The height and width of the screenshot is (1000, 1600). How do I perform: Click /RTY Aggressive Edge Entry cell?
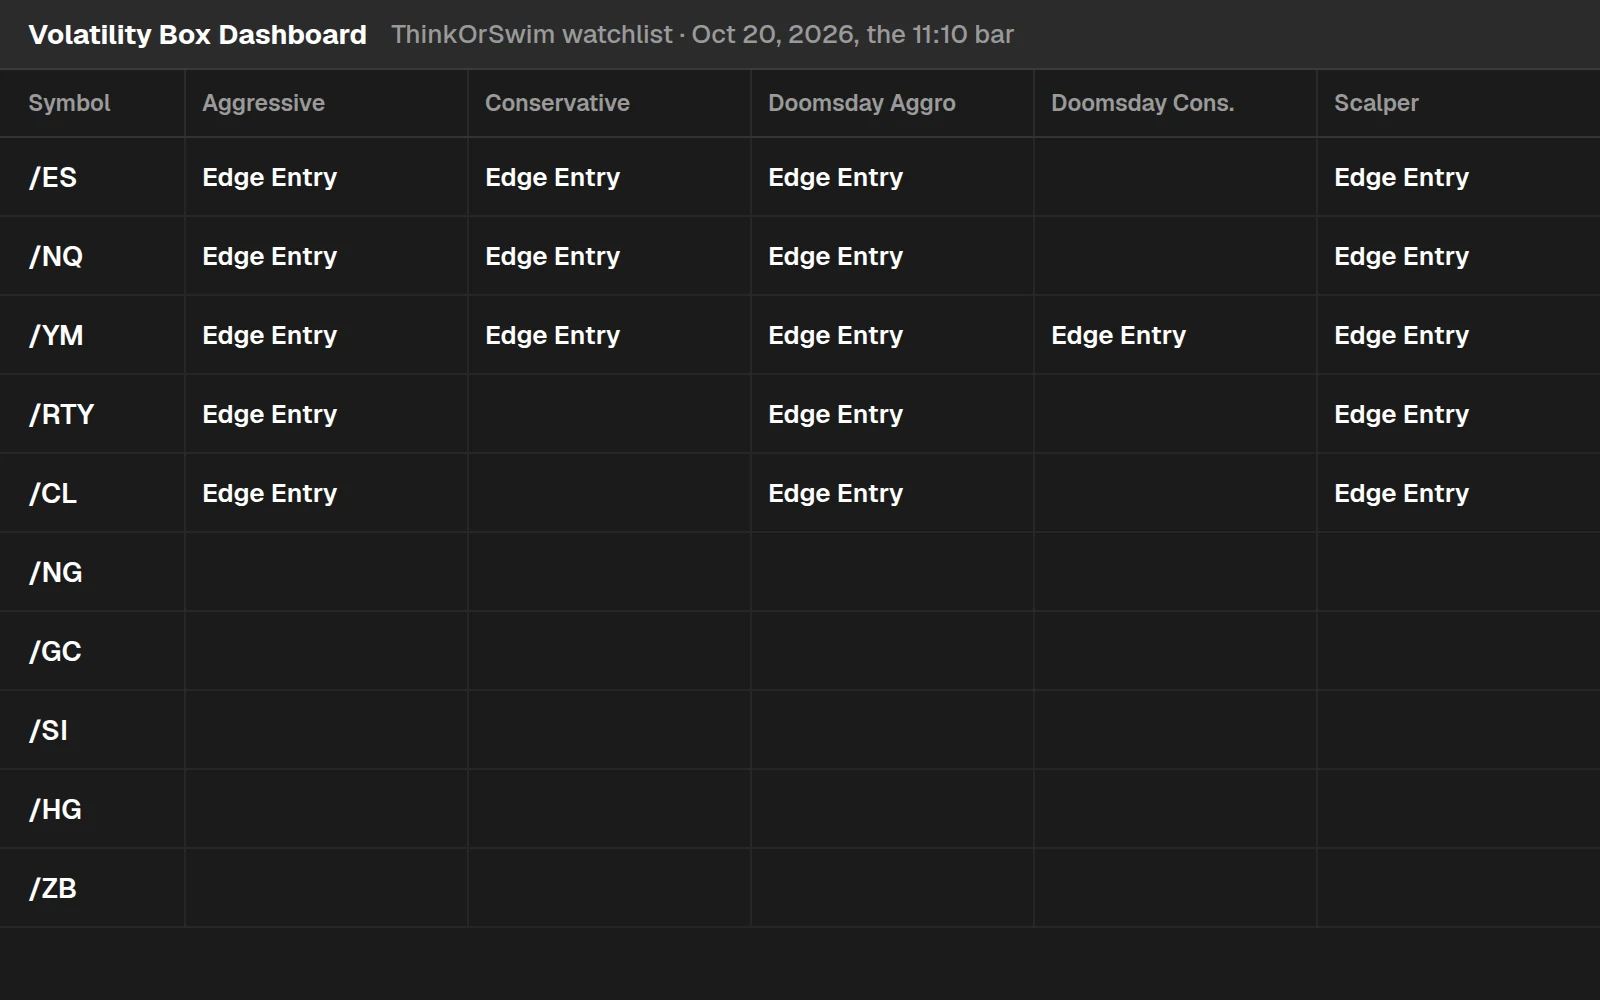[x=326, y=414]
